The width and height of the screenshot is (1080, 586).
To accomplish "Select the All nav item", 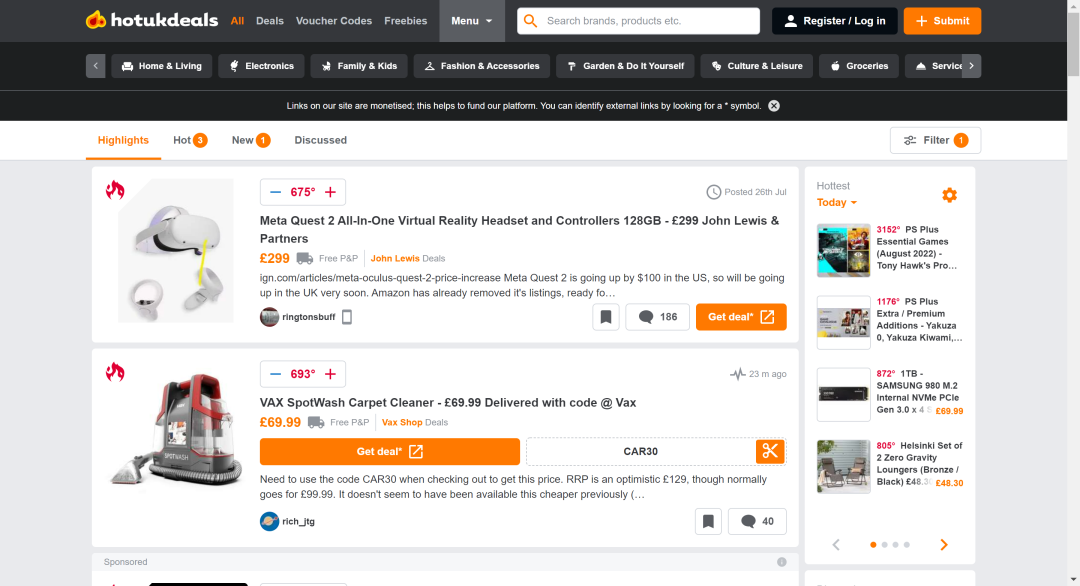I will [237, 21].
